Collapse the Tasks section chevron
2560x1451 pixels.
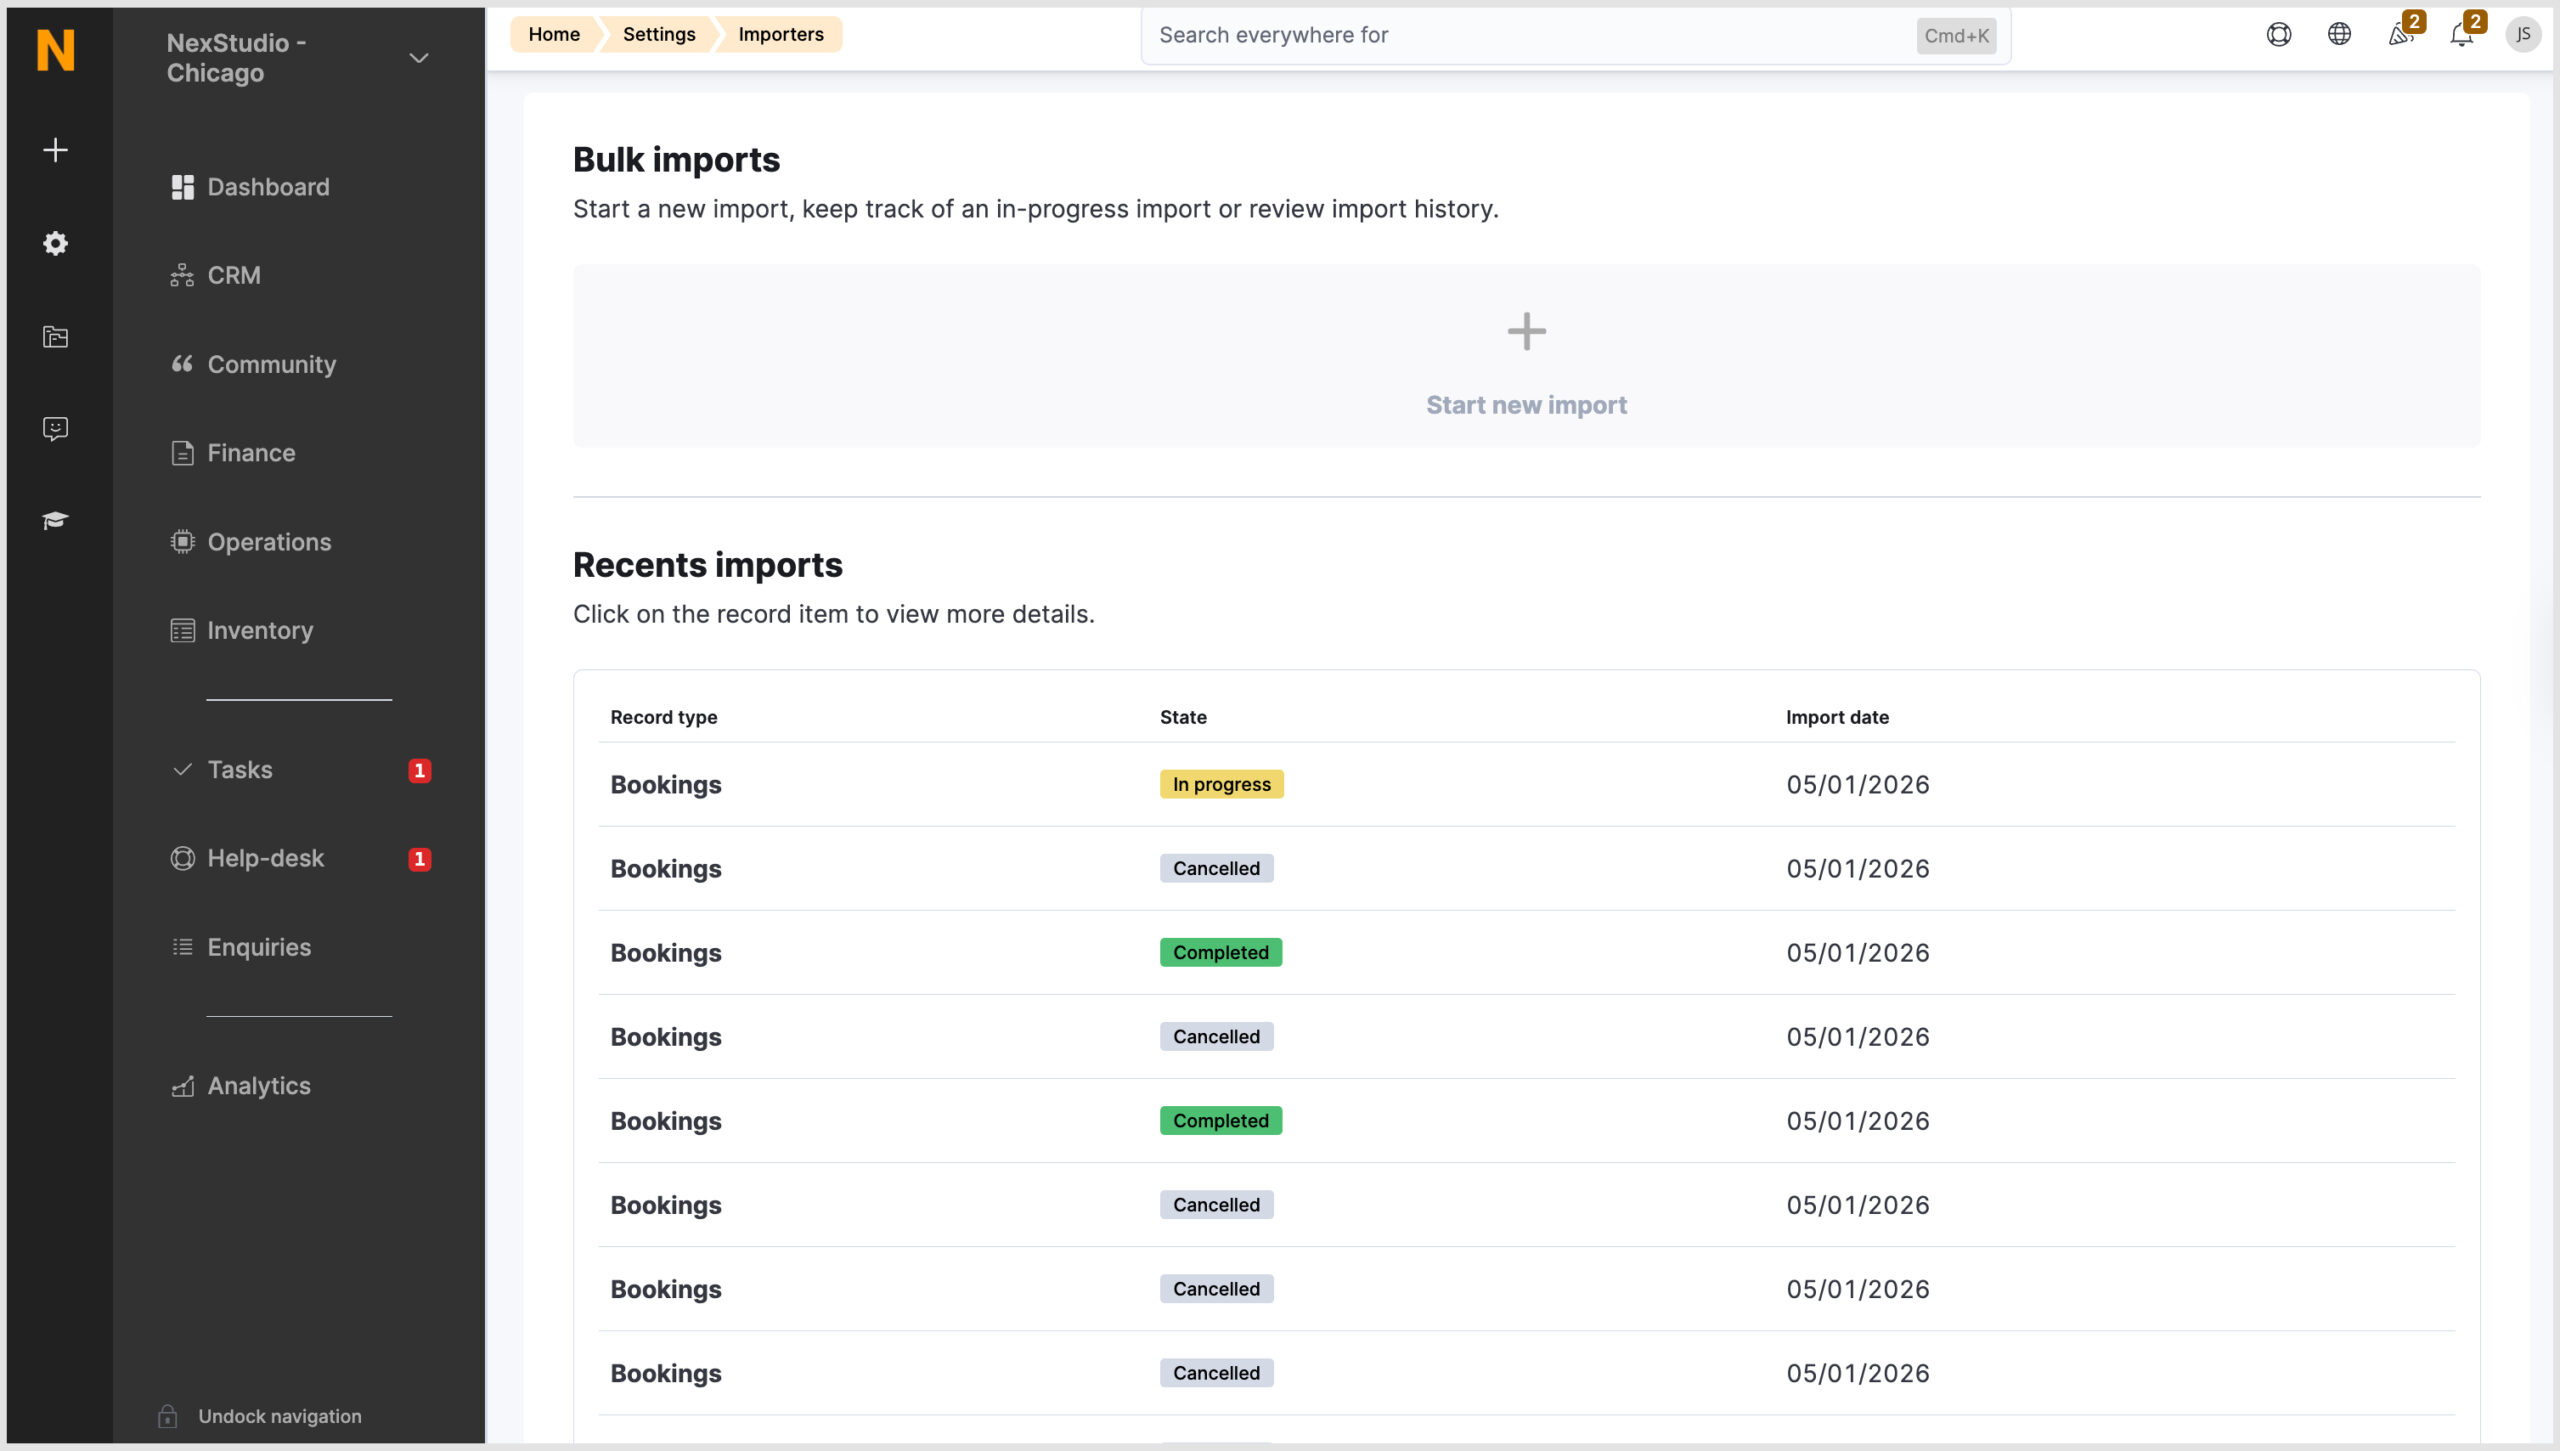[x=181, y=770]
